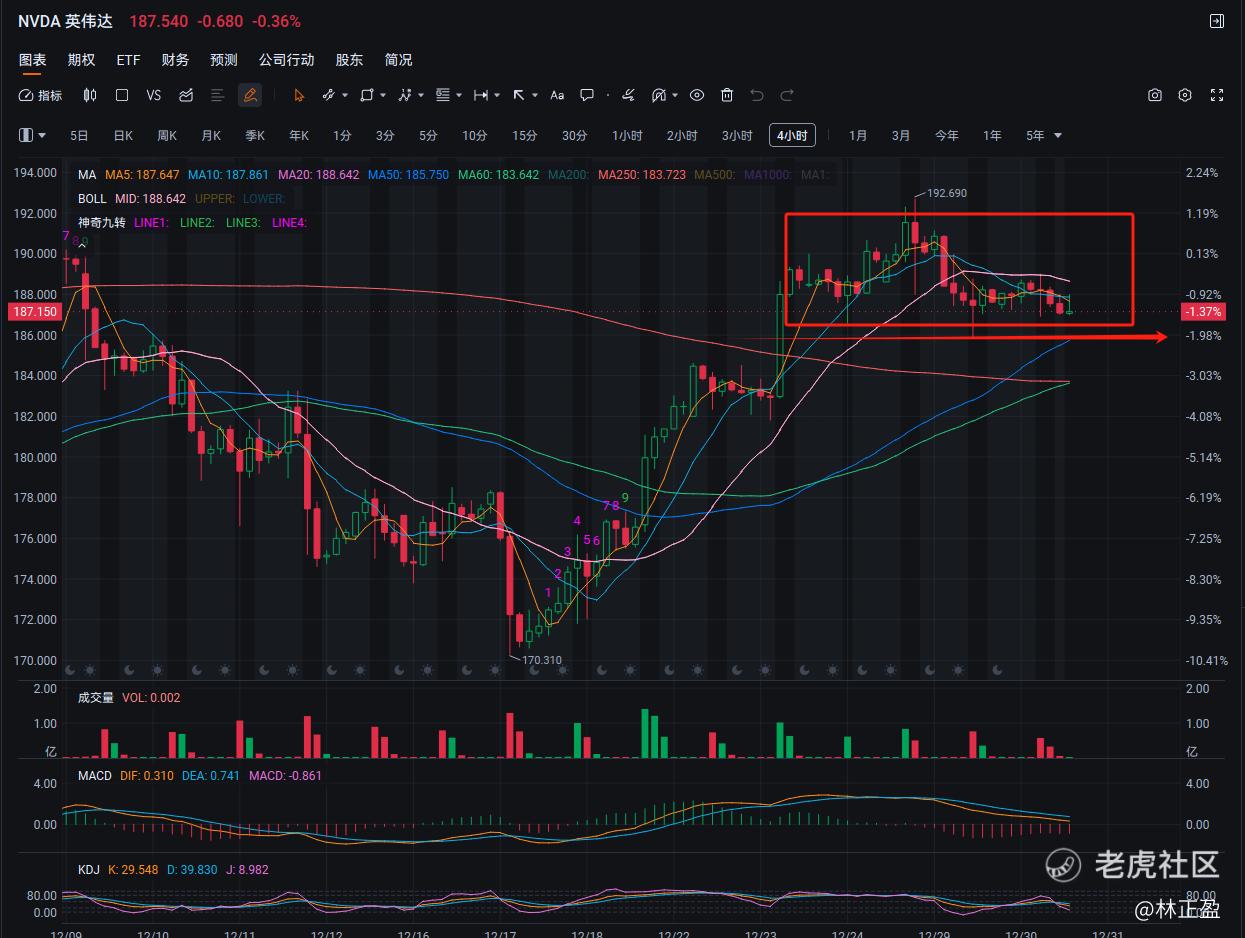
Task: Select the 4小时 interval button
Action: (x=792, y=135)
